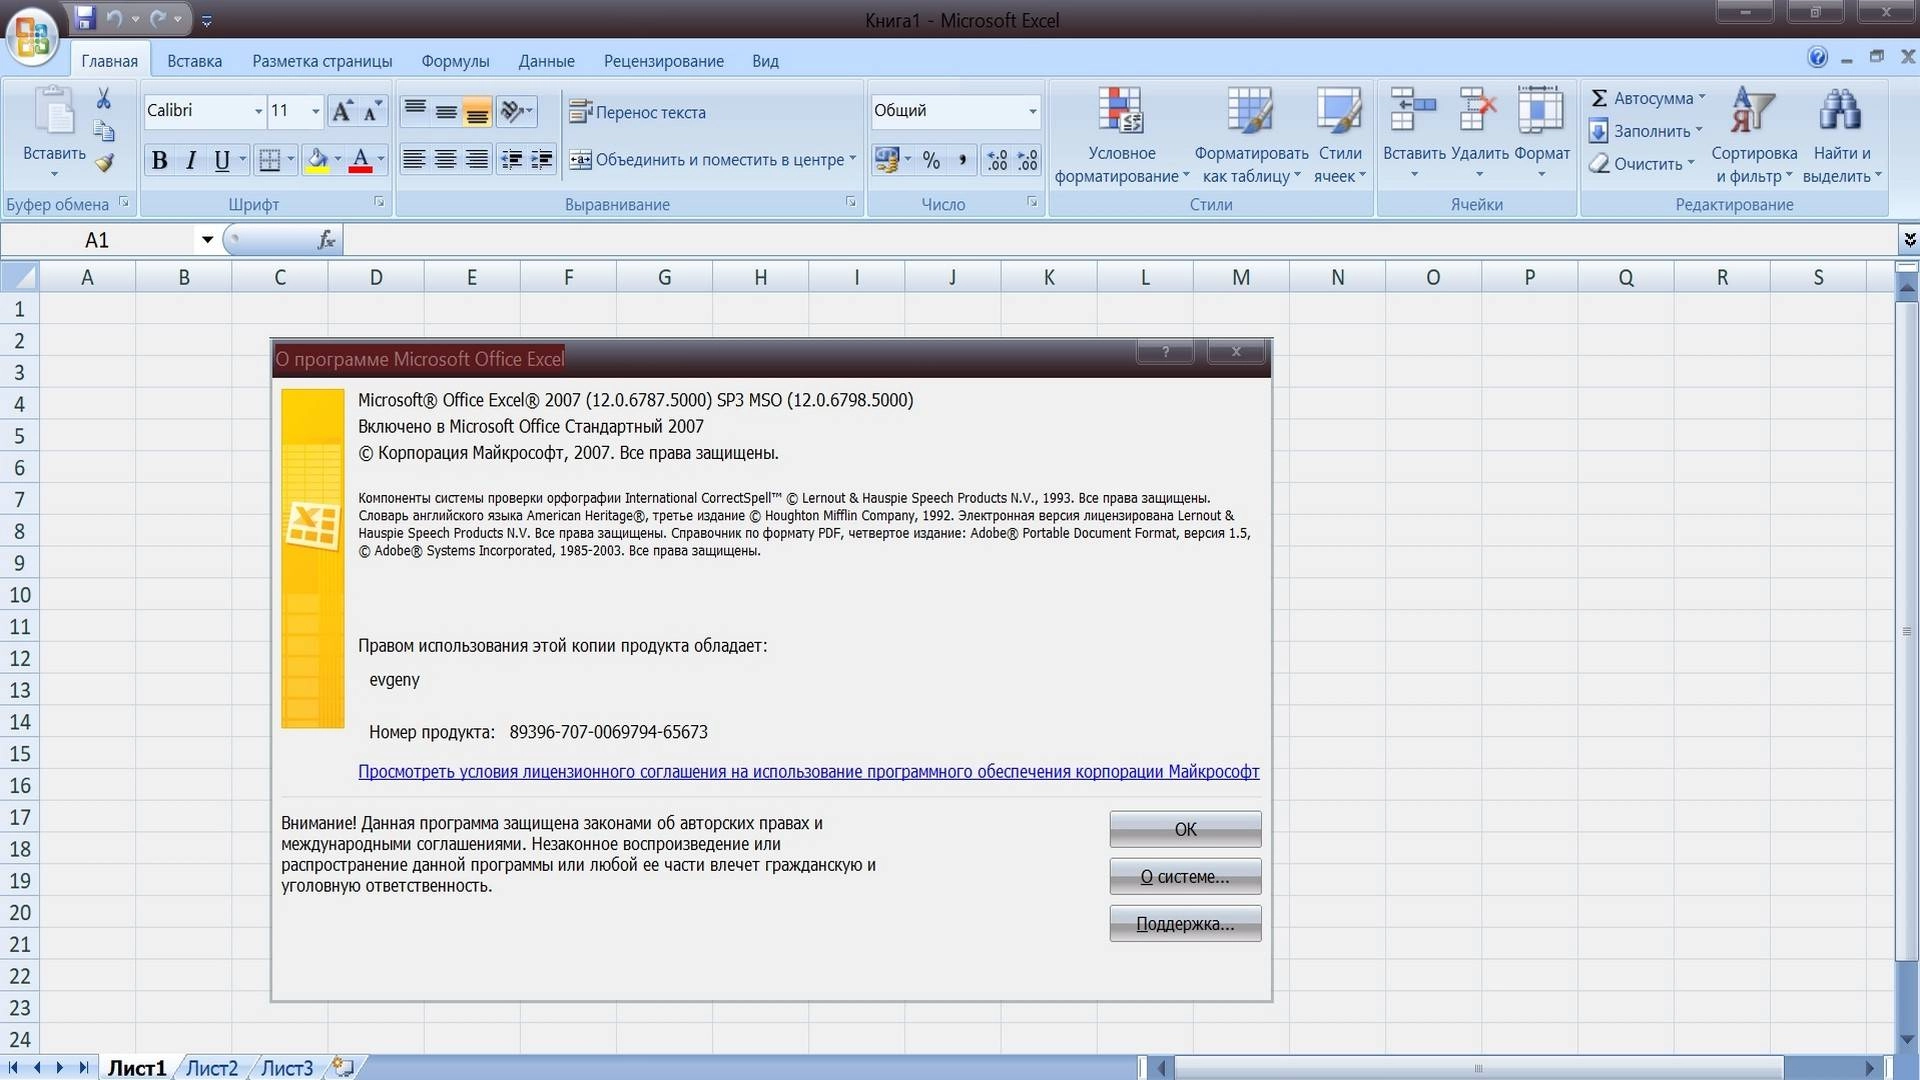Open the Name Box dropdown arrow
This screenshot has height=1080, width=1920.
click(x=207, y=240)
